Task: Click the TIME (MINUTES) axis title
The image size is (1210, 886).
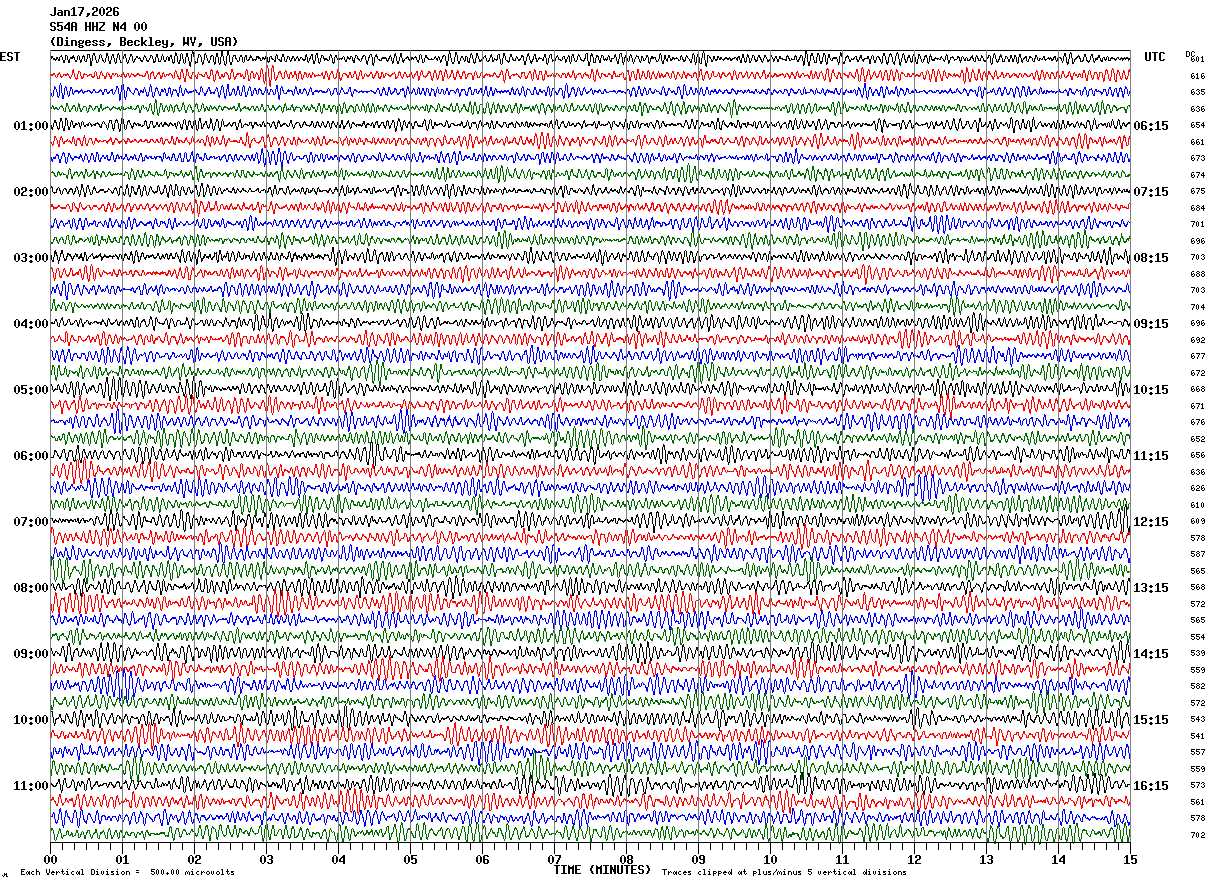Action: coord(602,870)
